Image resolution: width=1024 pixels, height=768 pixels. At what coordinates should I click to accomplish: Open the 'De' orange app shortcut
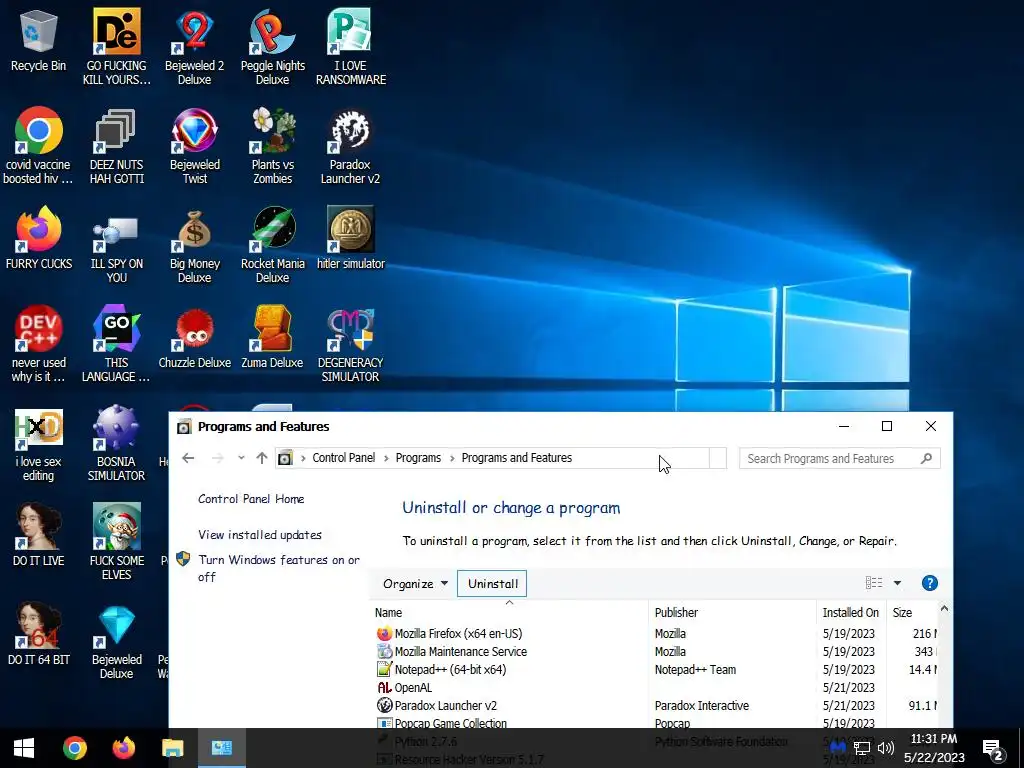116,47
